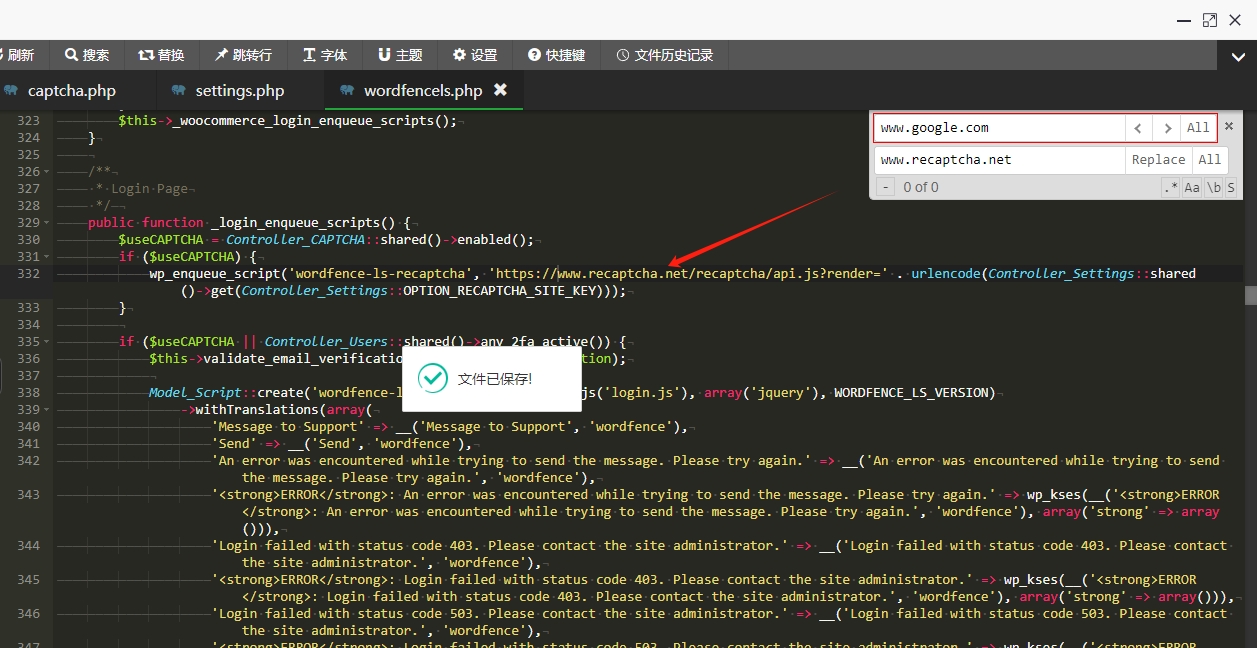Screen dimensions: 1257x648
Task: Maximize the editor window
Action: pyautogui.click(x=1209, y=20)
